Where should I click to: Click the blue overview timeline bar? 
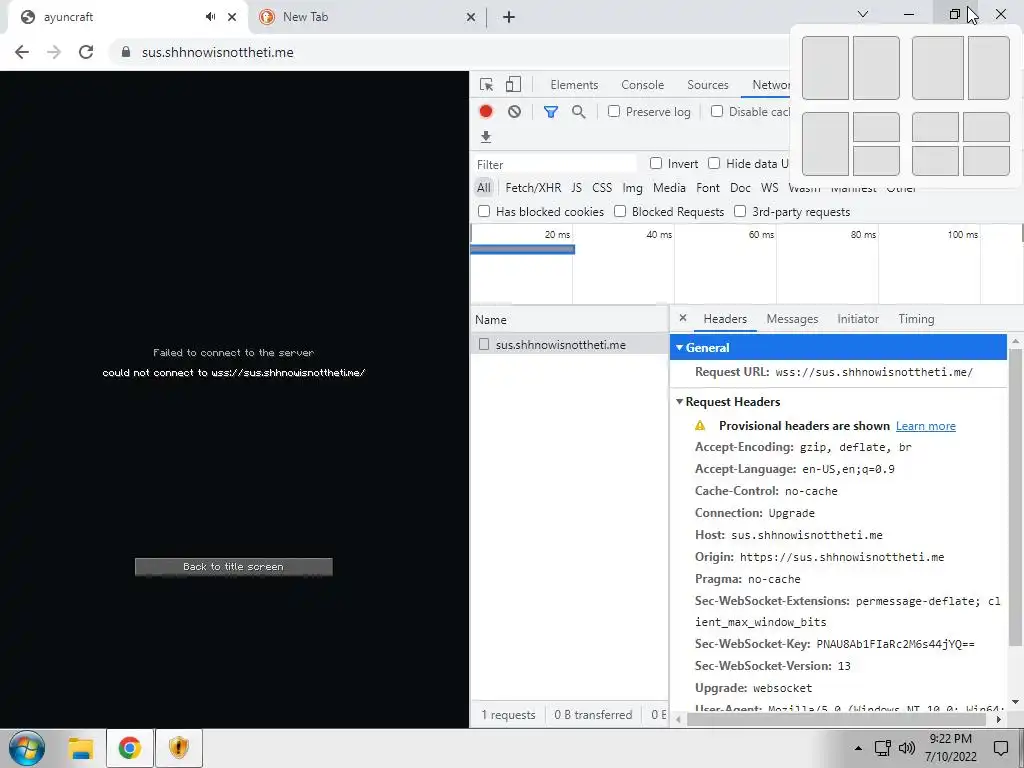[x=522, y=249]
